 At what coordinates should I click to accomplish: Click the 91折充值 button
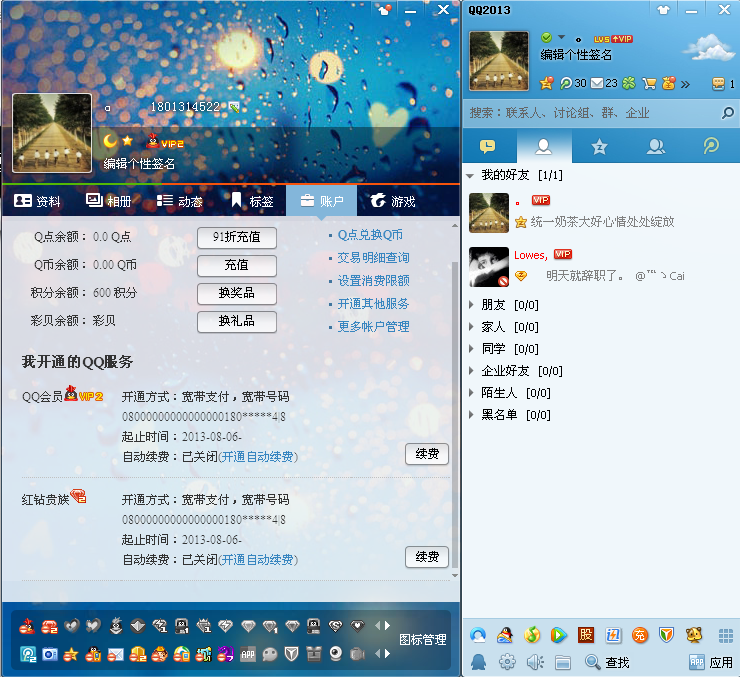pos(237,237)
